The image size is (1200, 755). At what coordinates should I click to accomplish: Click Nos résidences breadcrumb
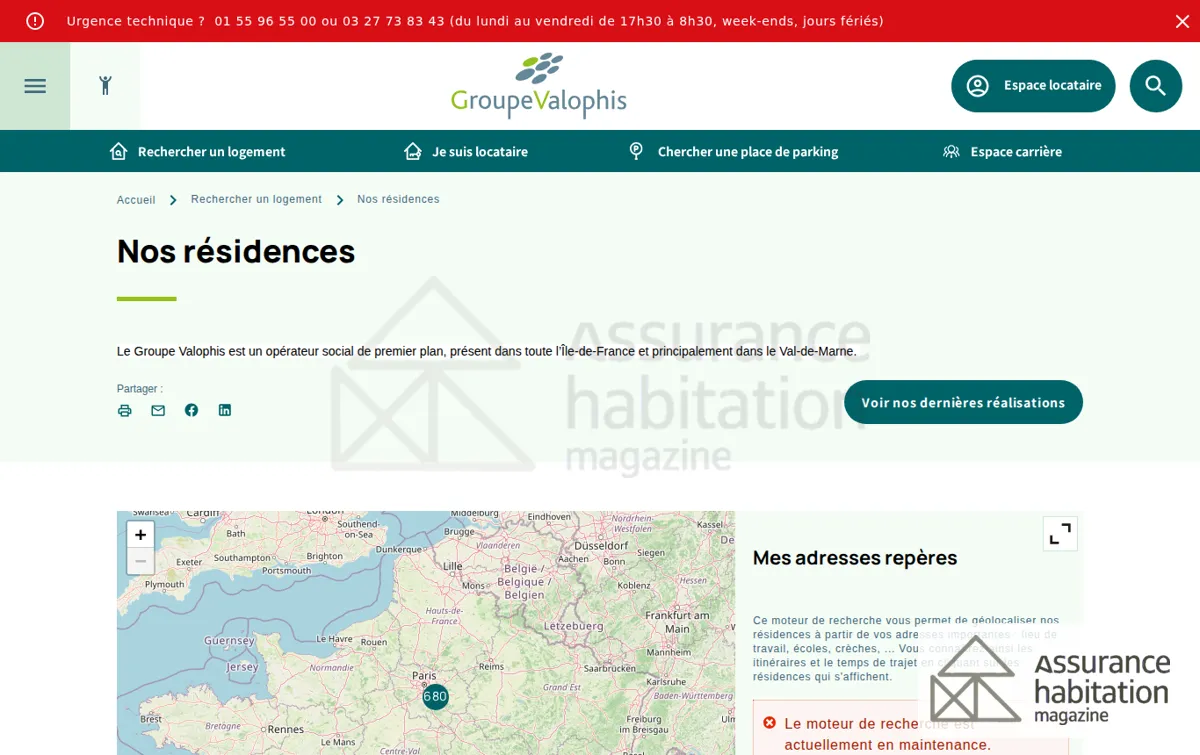pyautogui.click(x=398, y=200)
